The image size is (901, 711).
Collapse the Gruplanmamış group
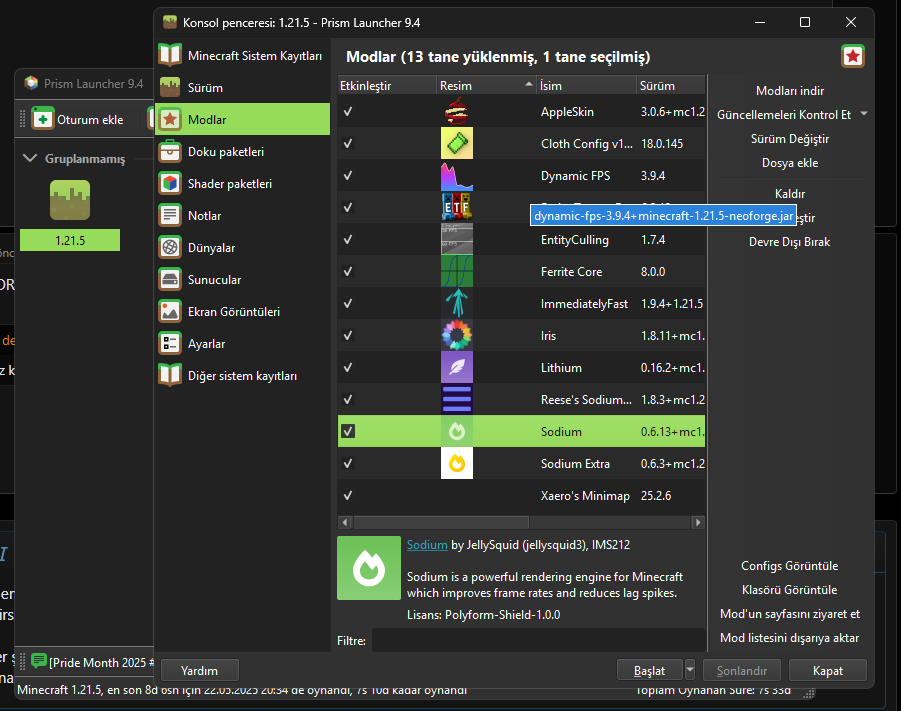[30, 158]
